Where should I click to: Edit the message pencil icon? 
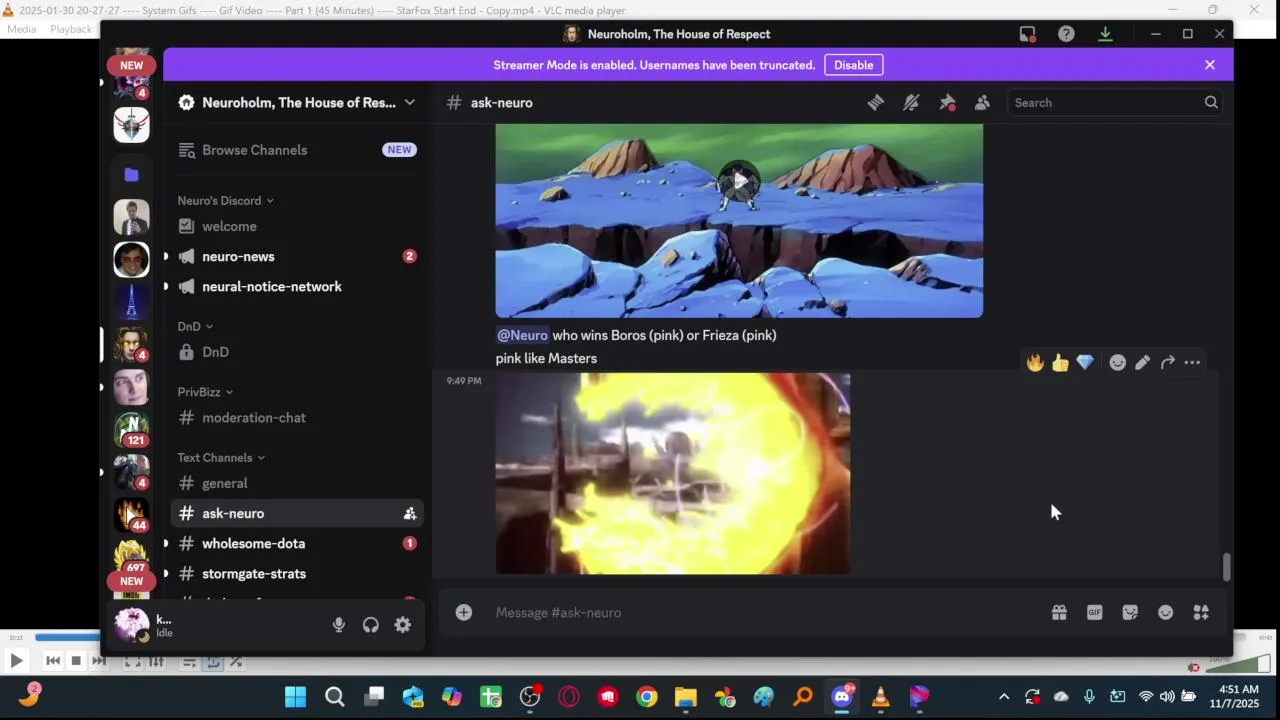(1142, 362)
